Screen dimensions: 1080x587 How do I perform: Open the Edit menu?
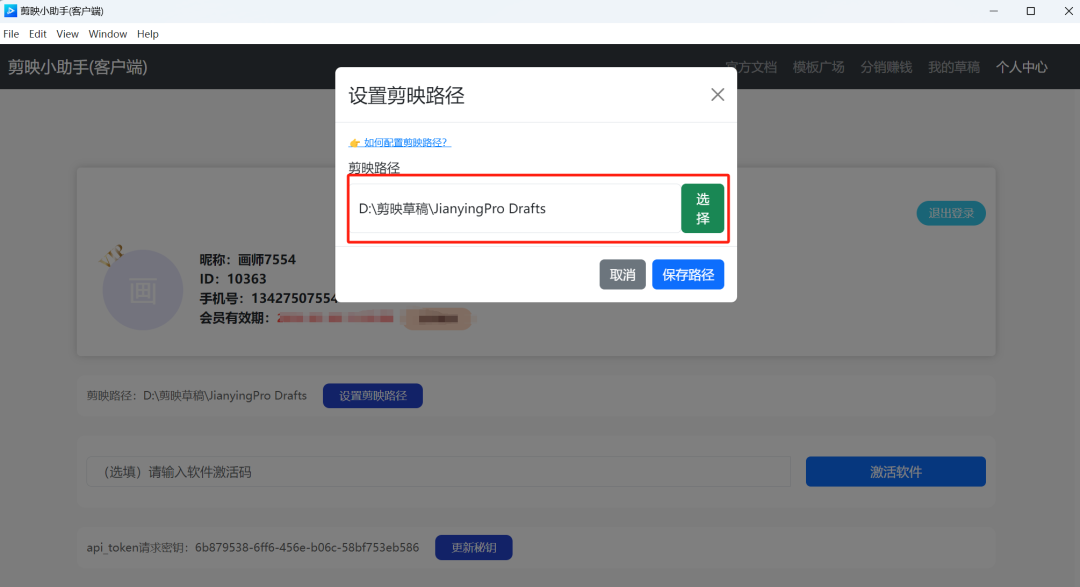click(x=37, y=33)
